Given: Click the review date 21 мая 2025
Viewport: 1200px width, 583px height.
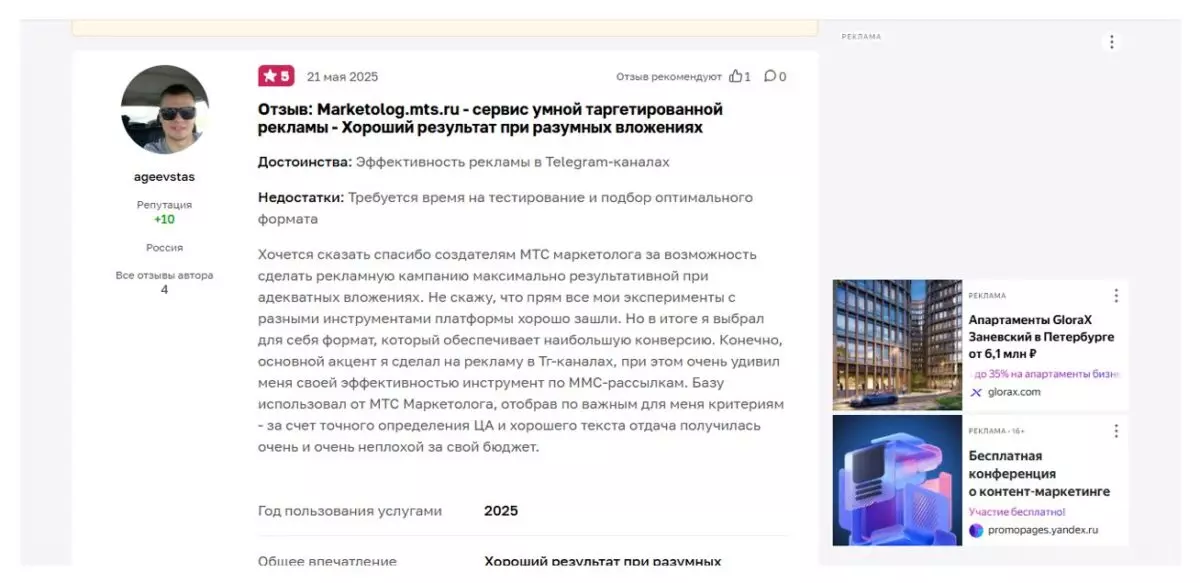Looking at the screenshot, I should [x=342, y=77].
